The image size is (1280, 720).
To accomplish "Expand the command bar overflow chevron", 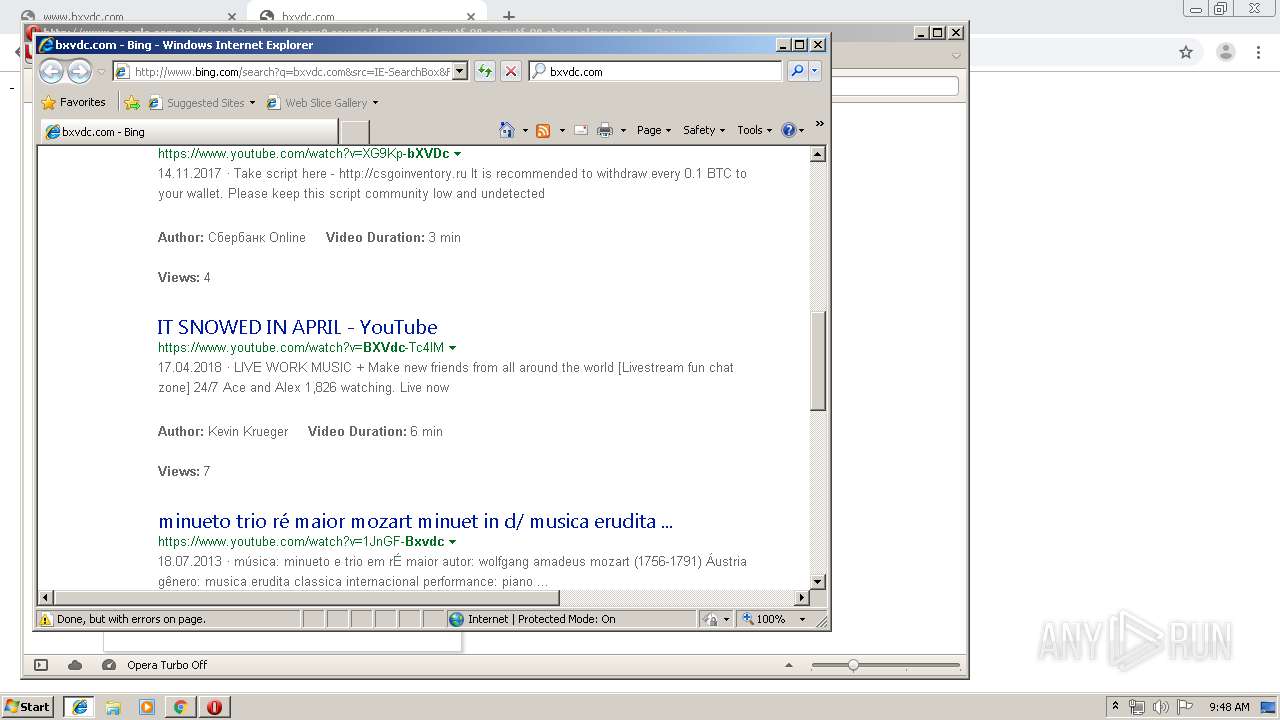I will pos(819,124).
